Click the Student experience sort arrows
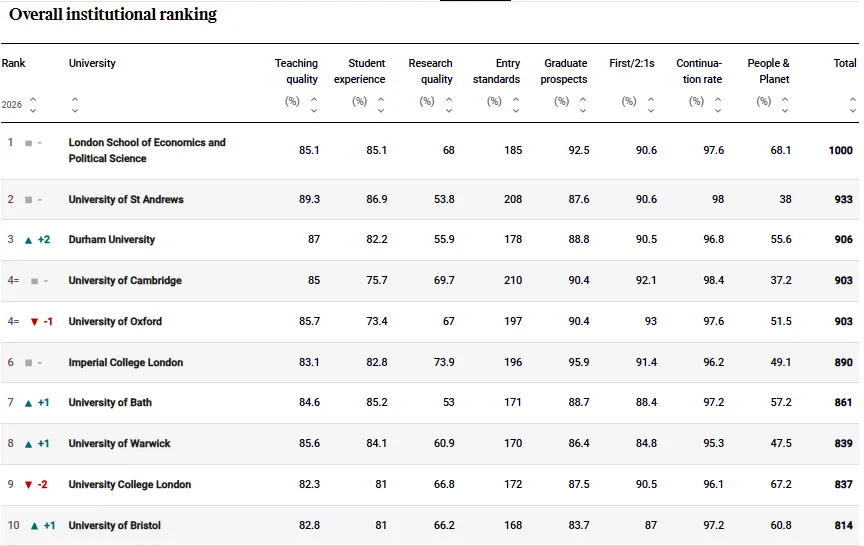This screenshot has height=546, width=864. 381,104
